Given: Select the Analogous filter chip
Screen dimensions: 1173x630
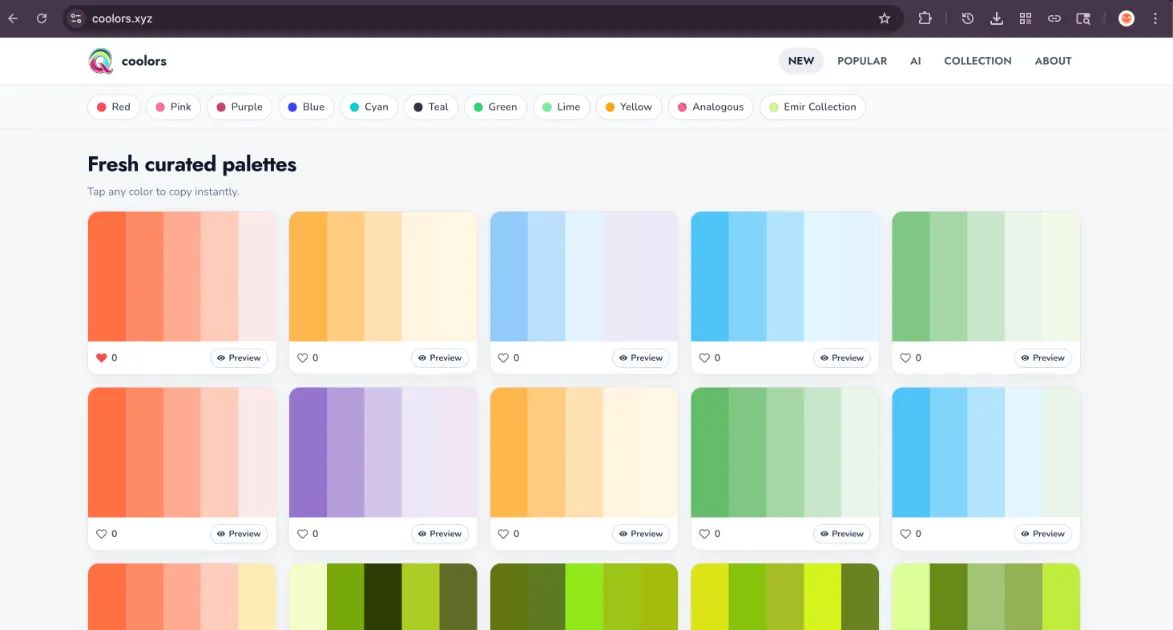Looking at the screenshot, I should [x=711, y=107].
